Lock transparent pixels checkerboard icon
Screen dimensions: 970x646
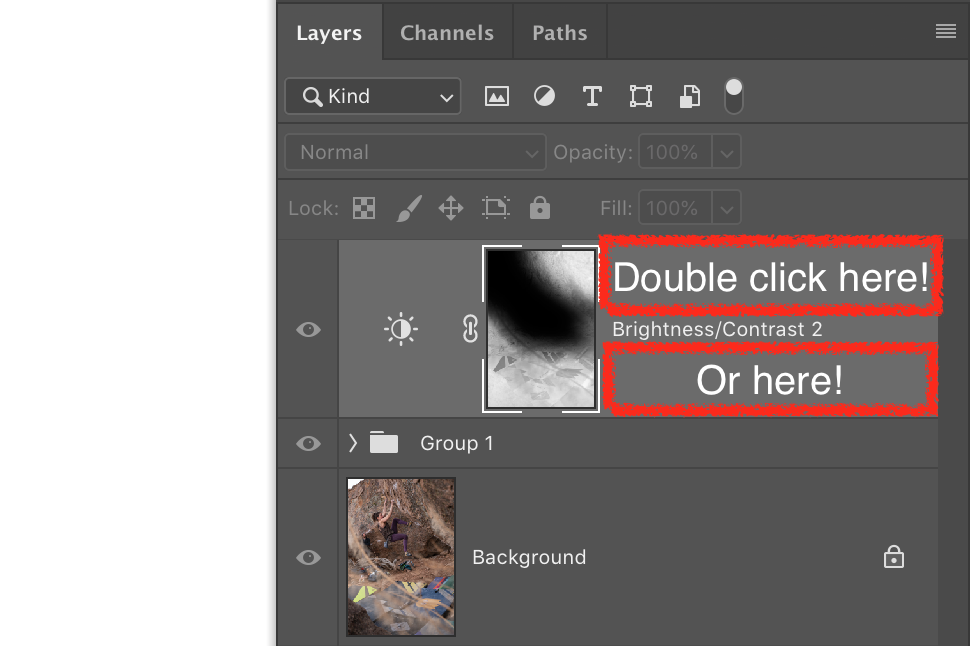(x=364, y=208)
